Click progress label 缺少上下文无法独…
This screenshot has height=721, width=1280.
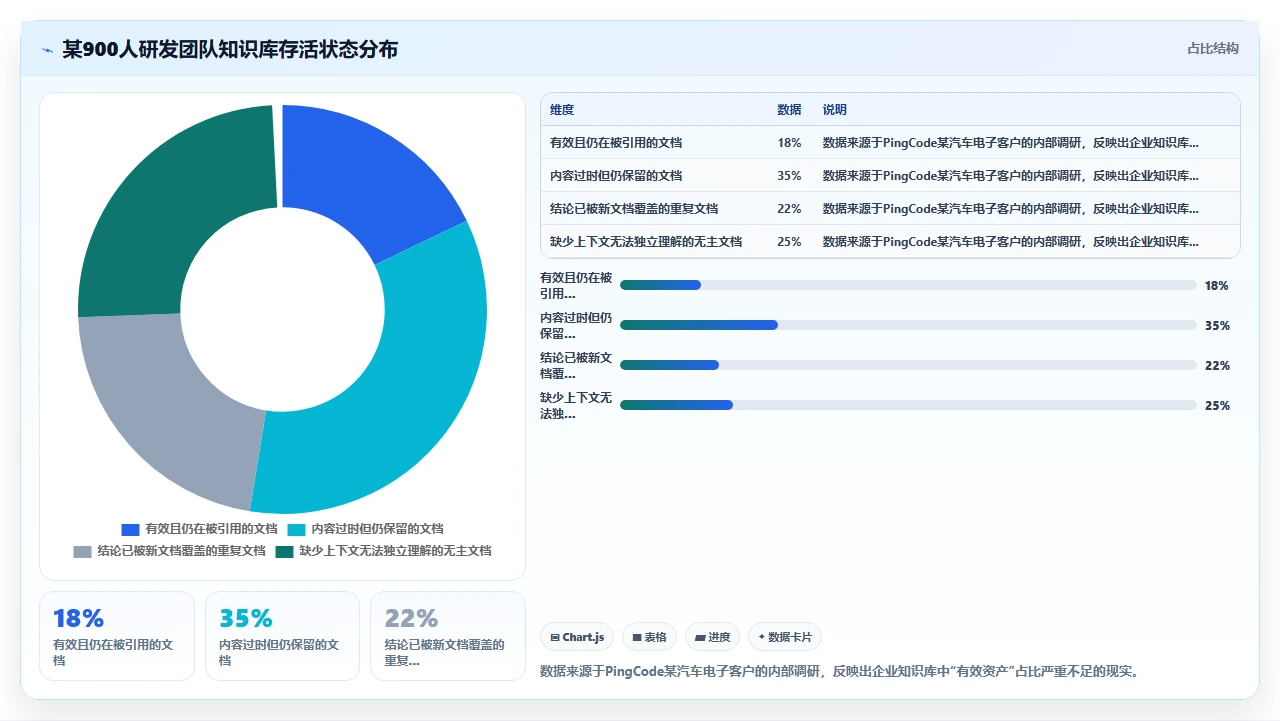(576, 405)
